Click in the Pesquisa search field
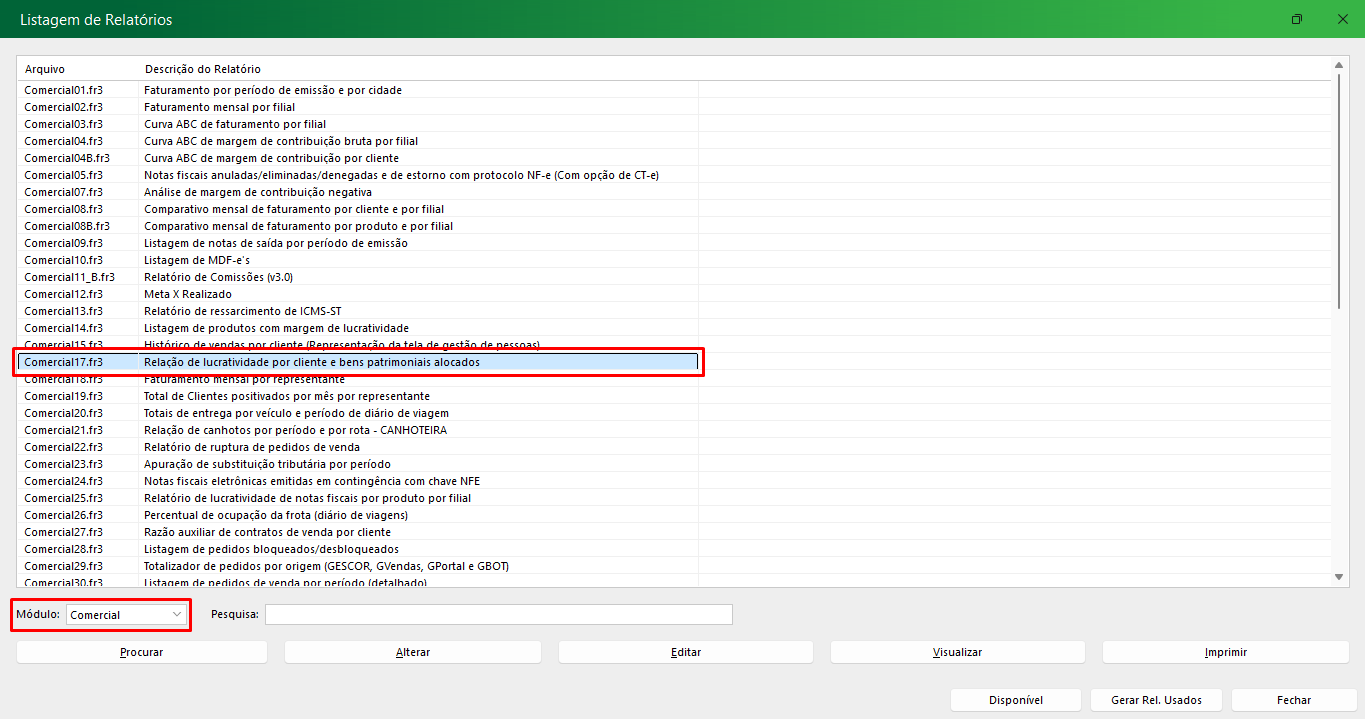This screenshot has height=719, width=1365. [x=498, y=614]
